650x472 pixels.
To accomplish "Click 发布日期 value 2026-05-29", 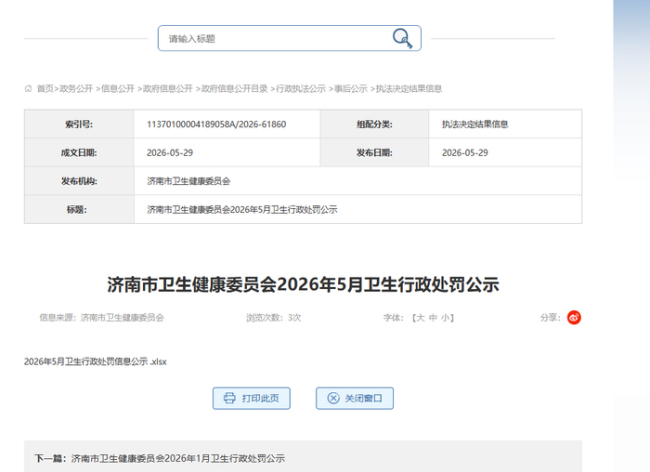I will [465, 153].
